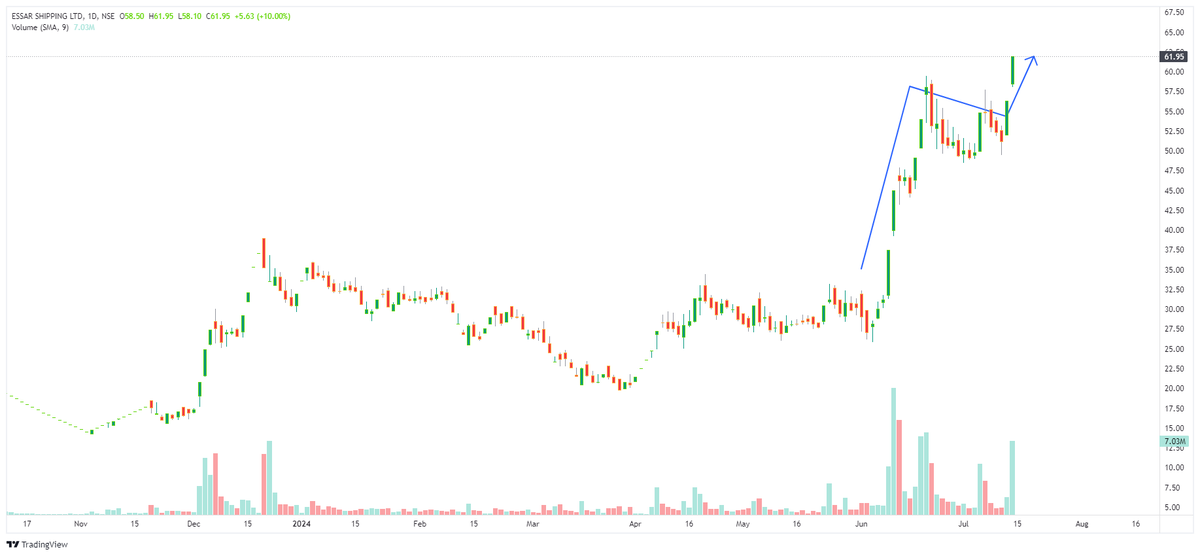Click the 55.00 price axis label
Image resolution: width=1200 pixels, height=556 pixels.
(1174, 112)
